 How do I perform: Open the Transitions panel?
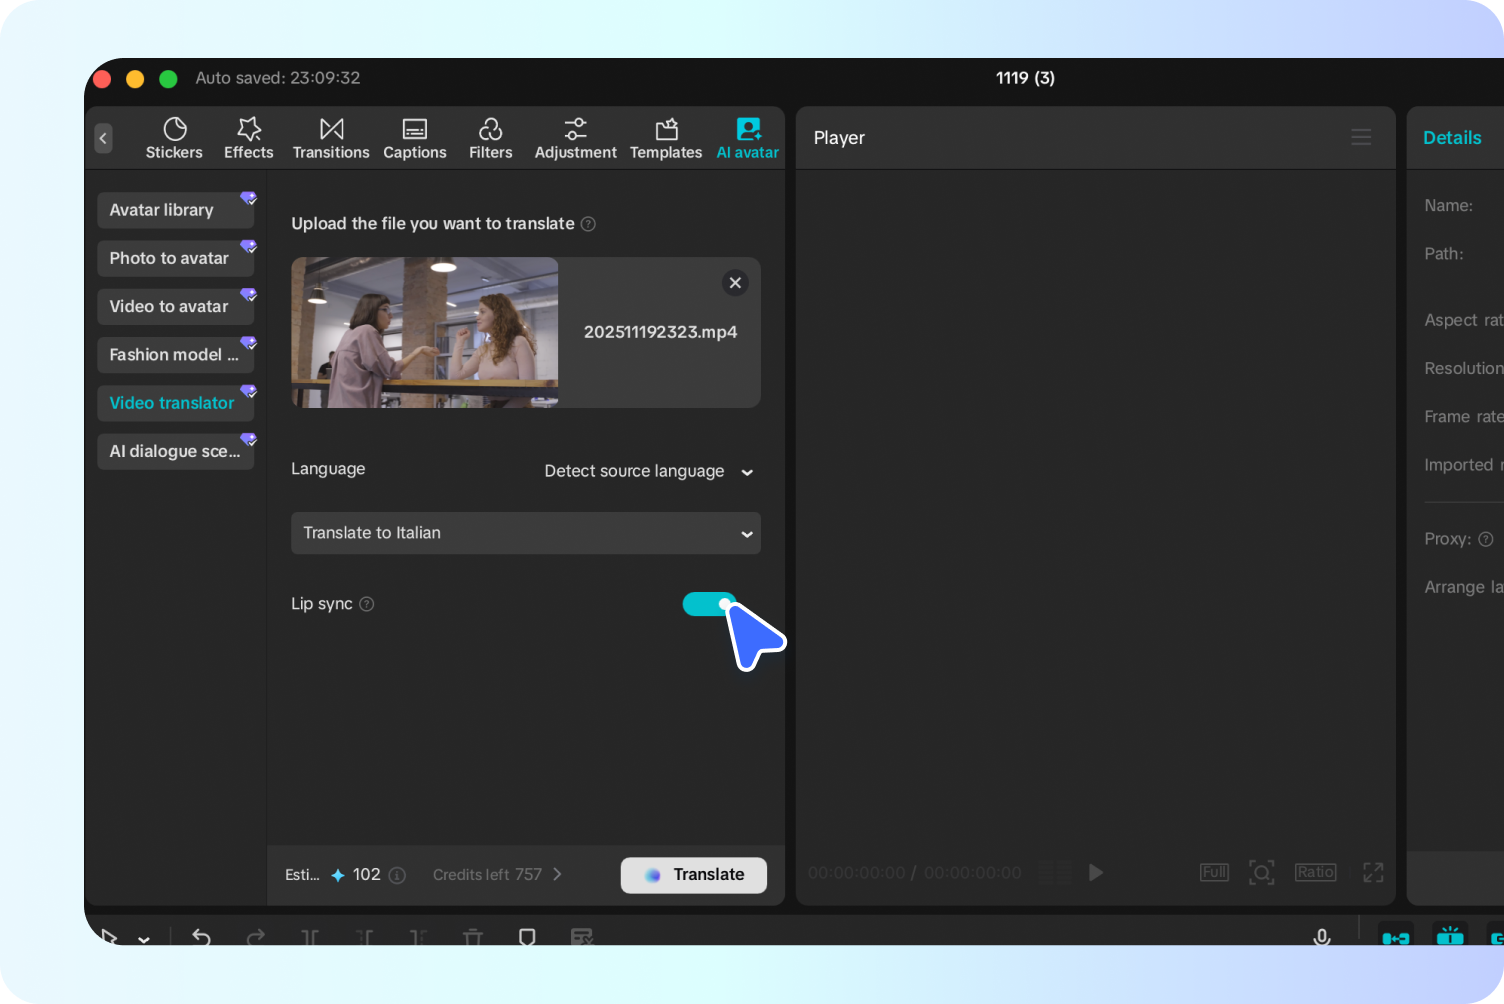pos(330,137)
